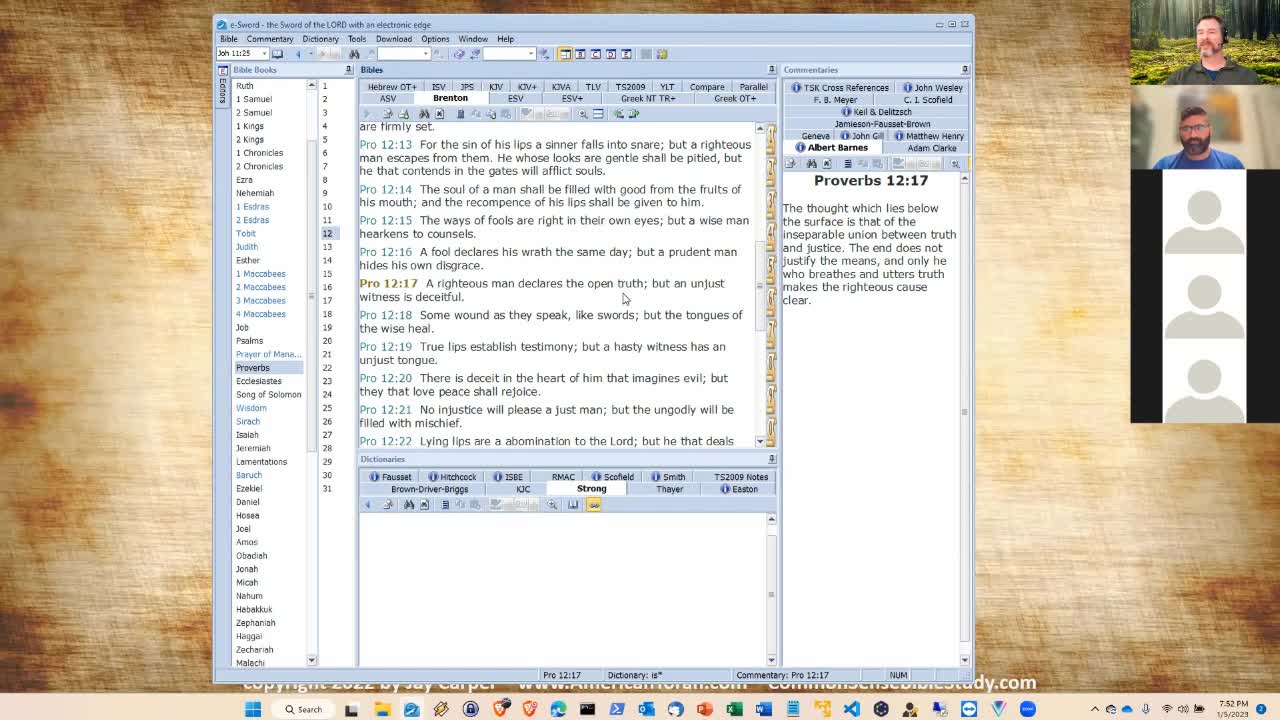Image resolution: width=1280 pixels, height=720 pixels.
Task: Toggle the highlighted link icon in Dictionaries toolbar
Action: [x=594, y=505]
